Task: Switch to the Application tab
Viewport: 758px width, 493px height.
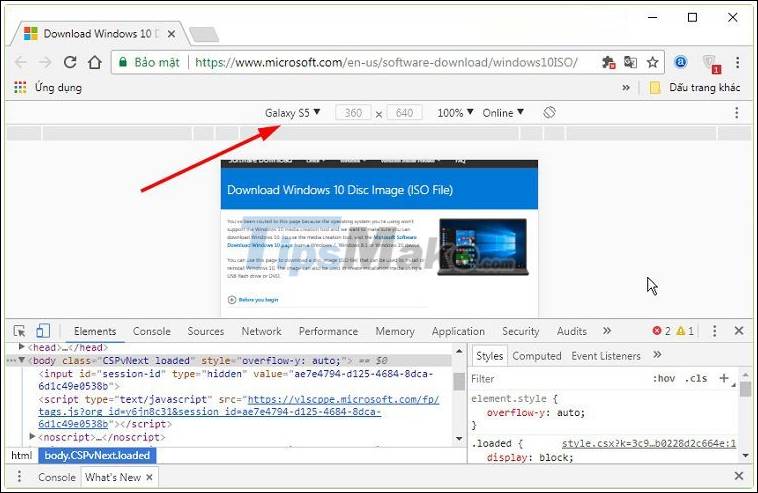Action: click(x=458, y=331)
